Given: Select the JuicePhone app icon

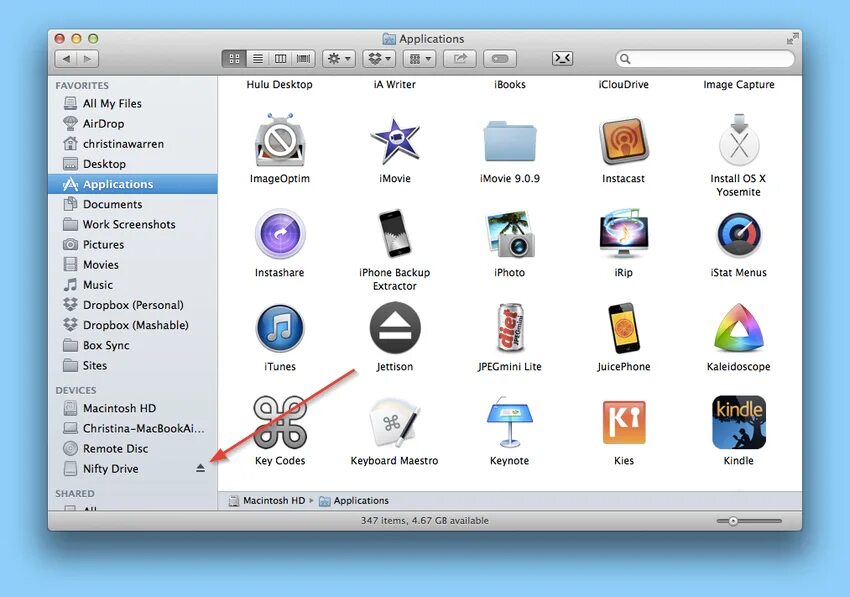Looking at the screenshot, I should pos(623,328).
